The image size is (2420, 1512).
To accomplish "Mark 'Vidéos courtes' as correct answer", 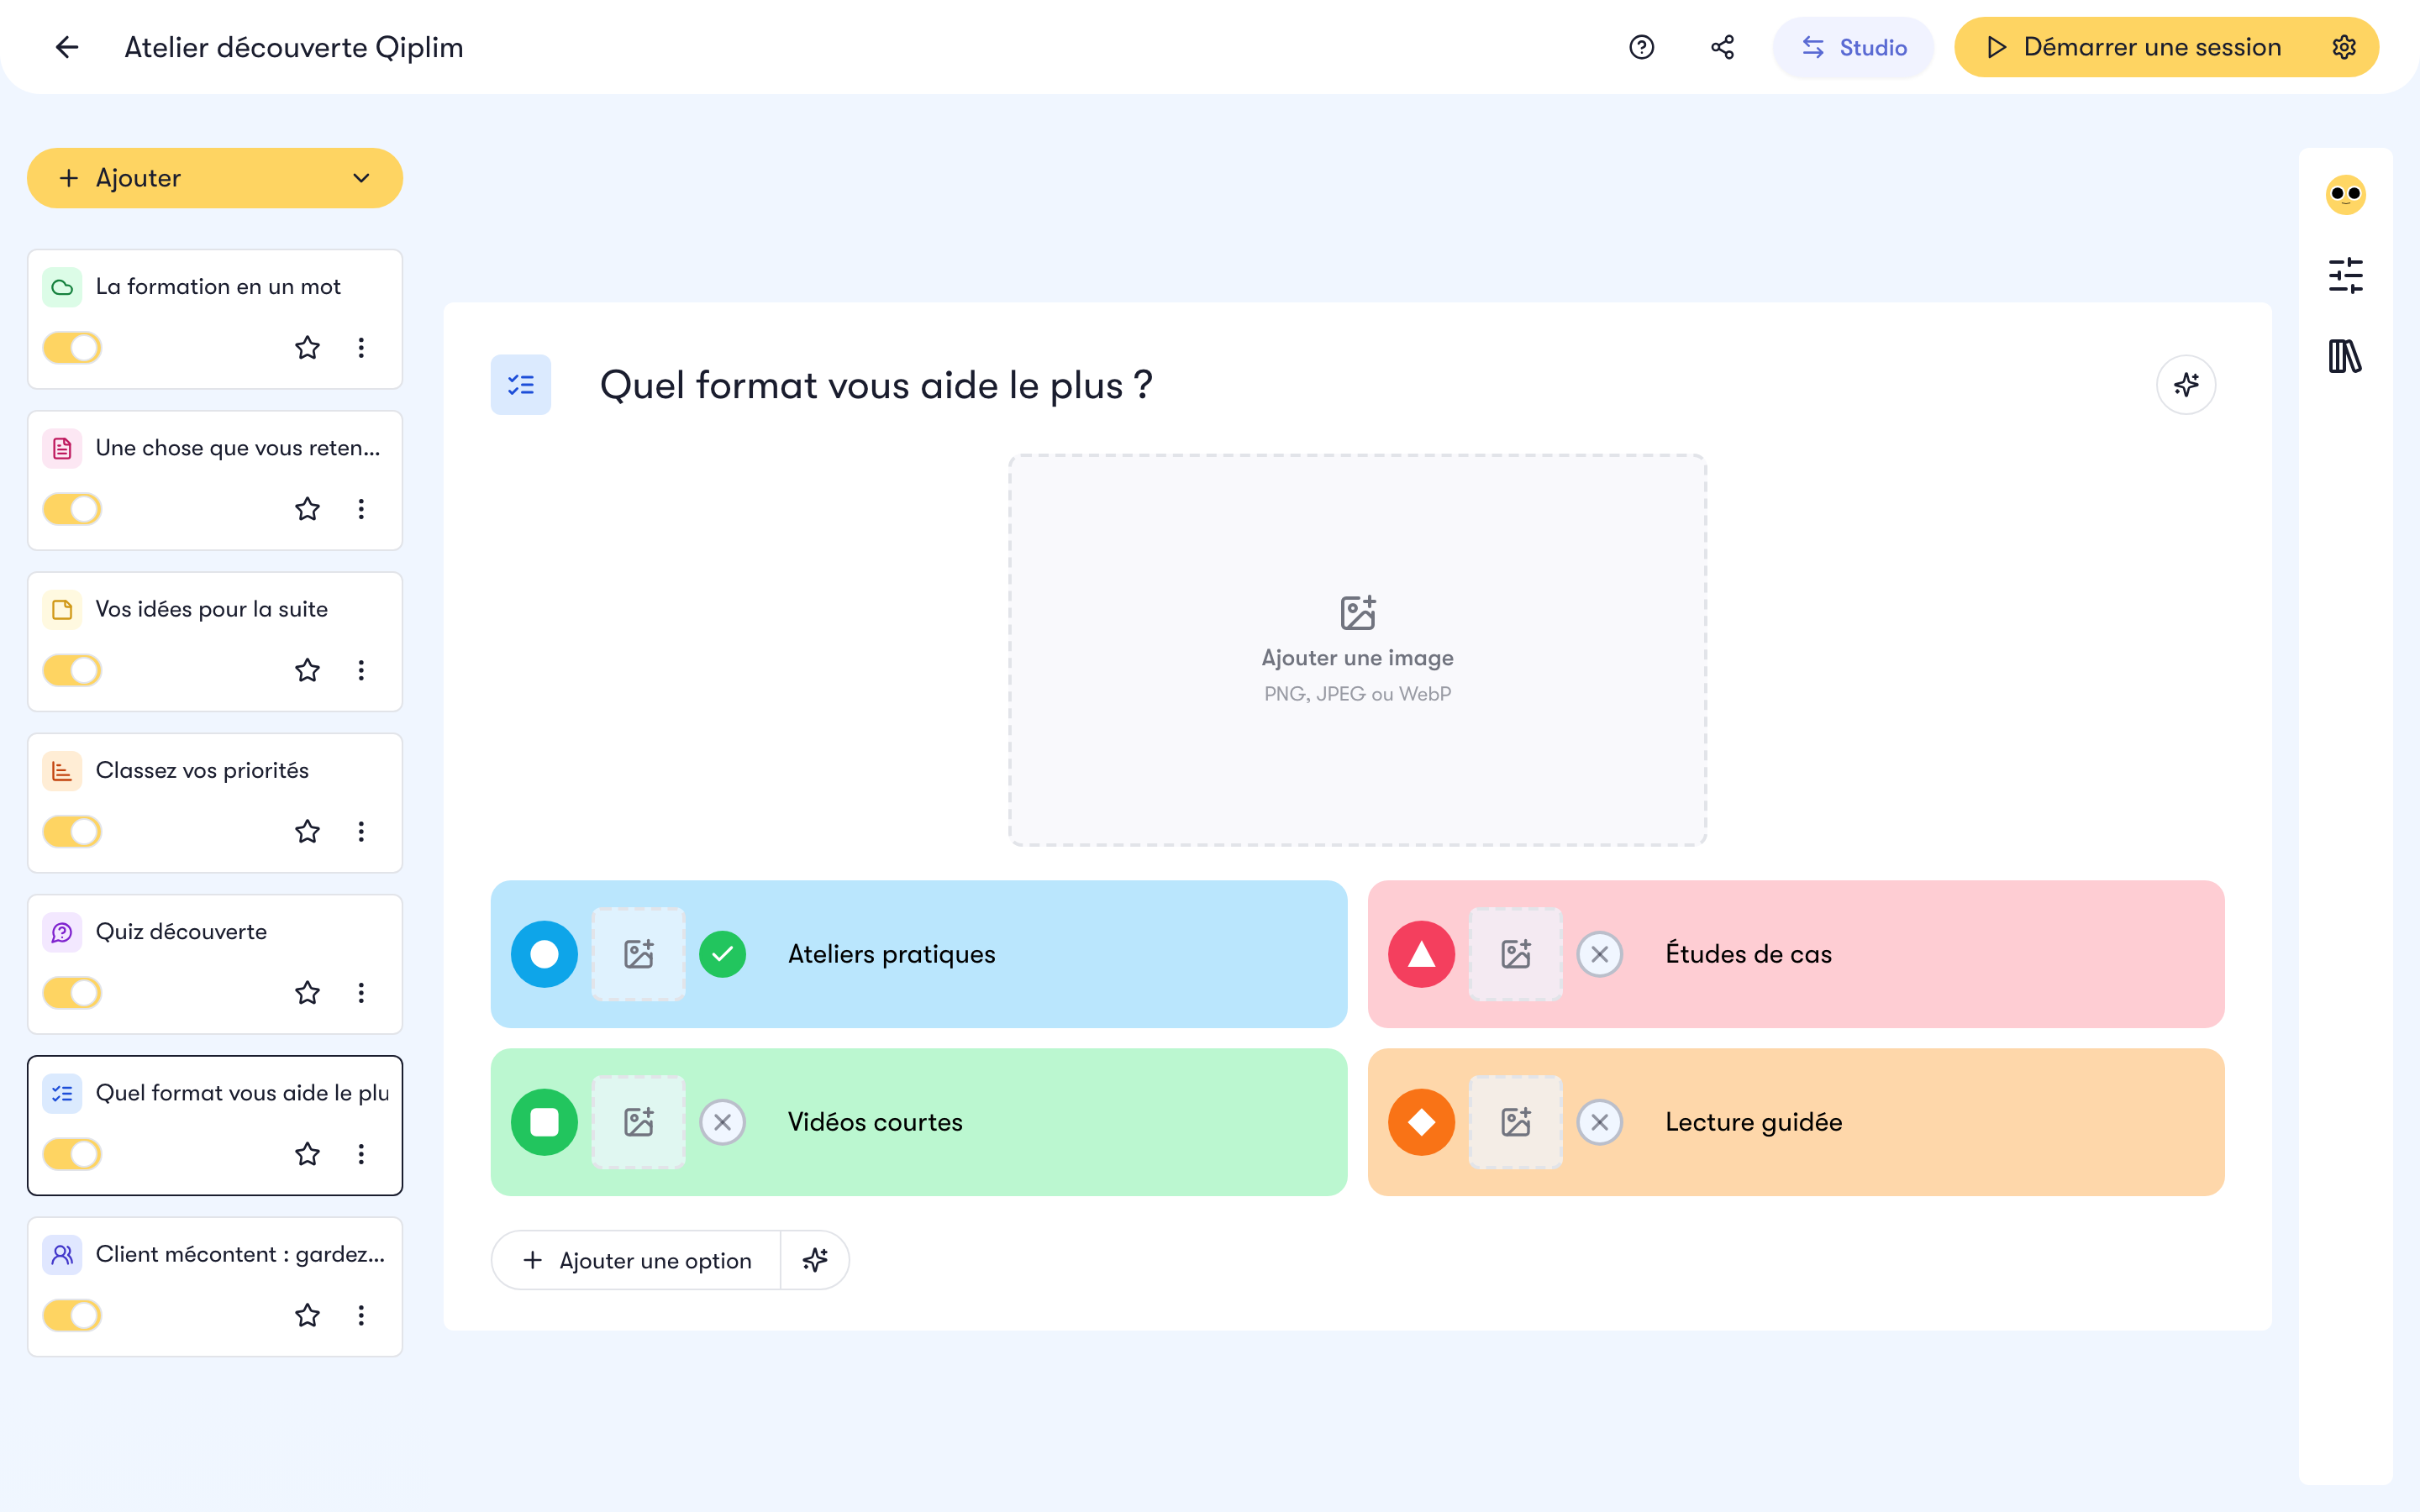I will coord(722,1122).
